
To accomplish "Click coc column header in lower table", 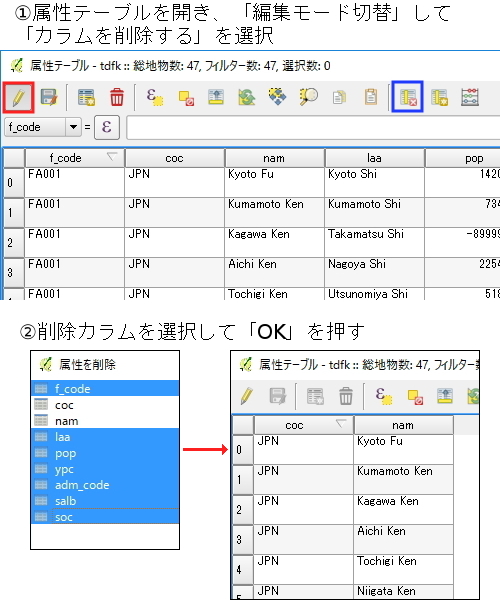I will pos(304,425).
